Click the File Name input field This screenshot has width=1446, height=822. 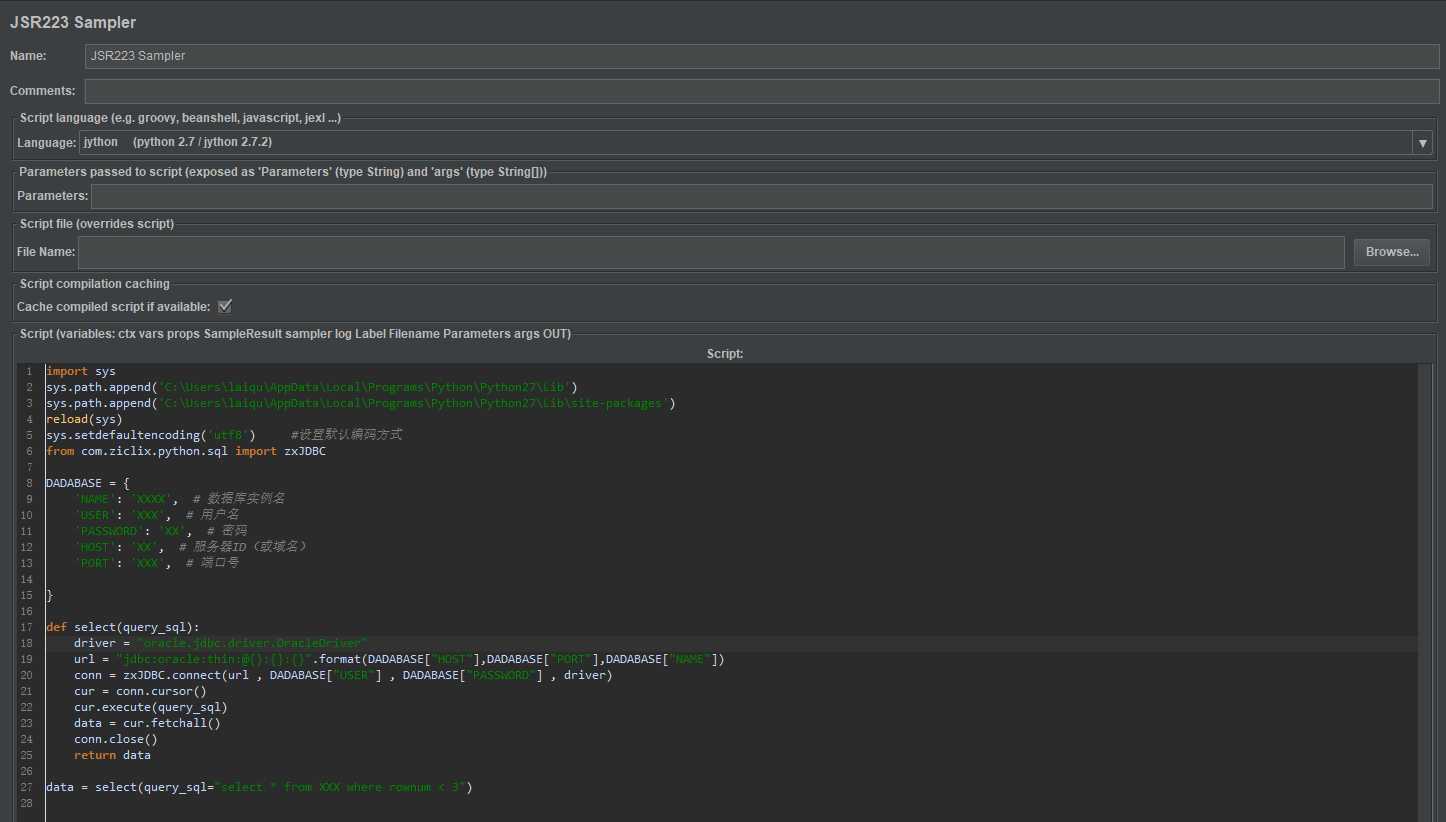[711, 252]
